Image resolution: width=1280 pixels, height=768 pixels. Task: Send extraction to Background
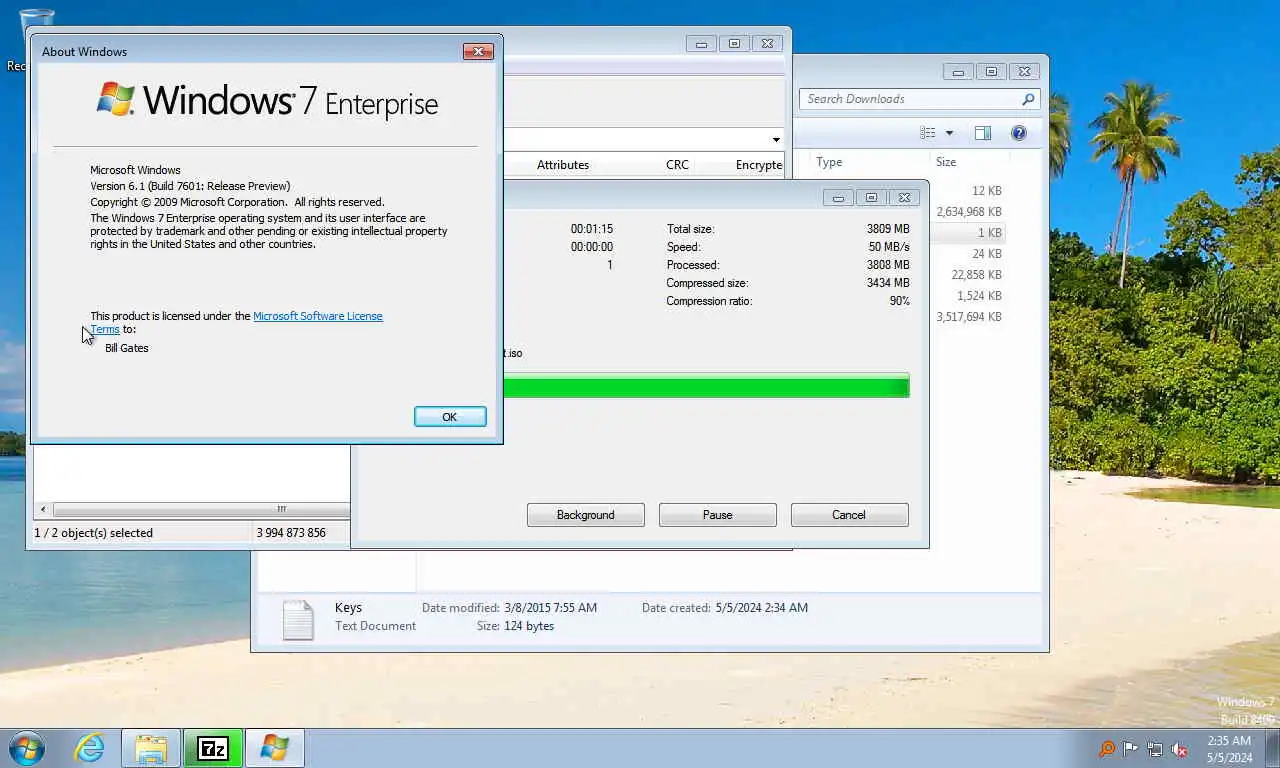tap(585, 515)
